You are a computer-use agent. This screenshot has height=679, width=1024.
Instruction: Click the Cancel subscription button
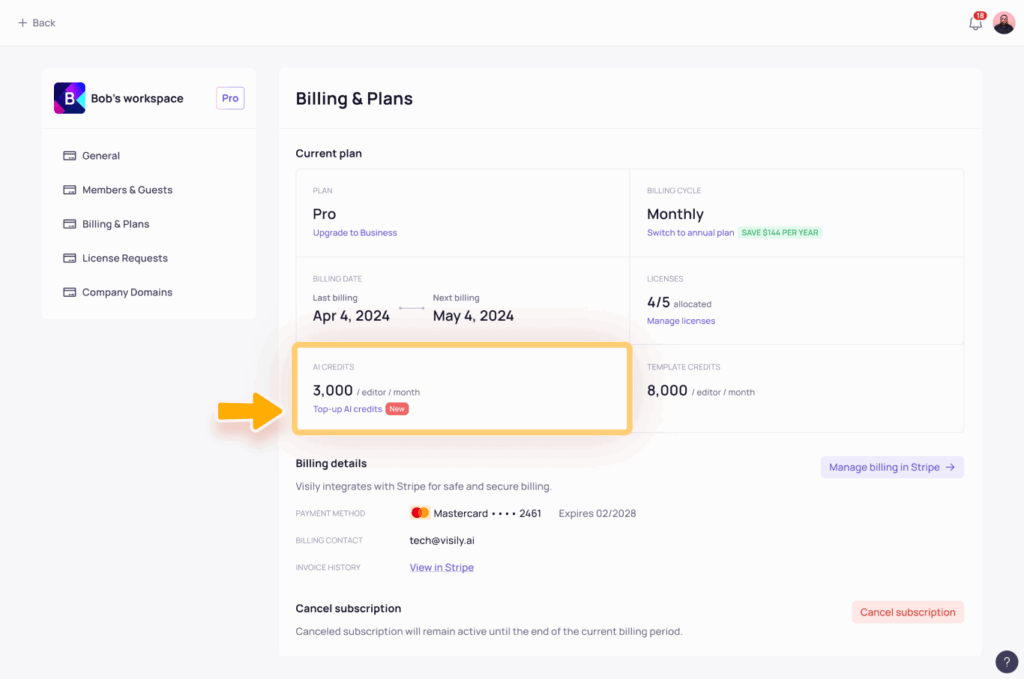point(907,612)
